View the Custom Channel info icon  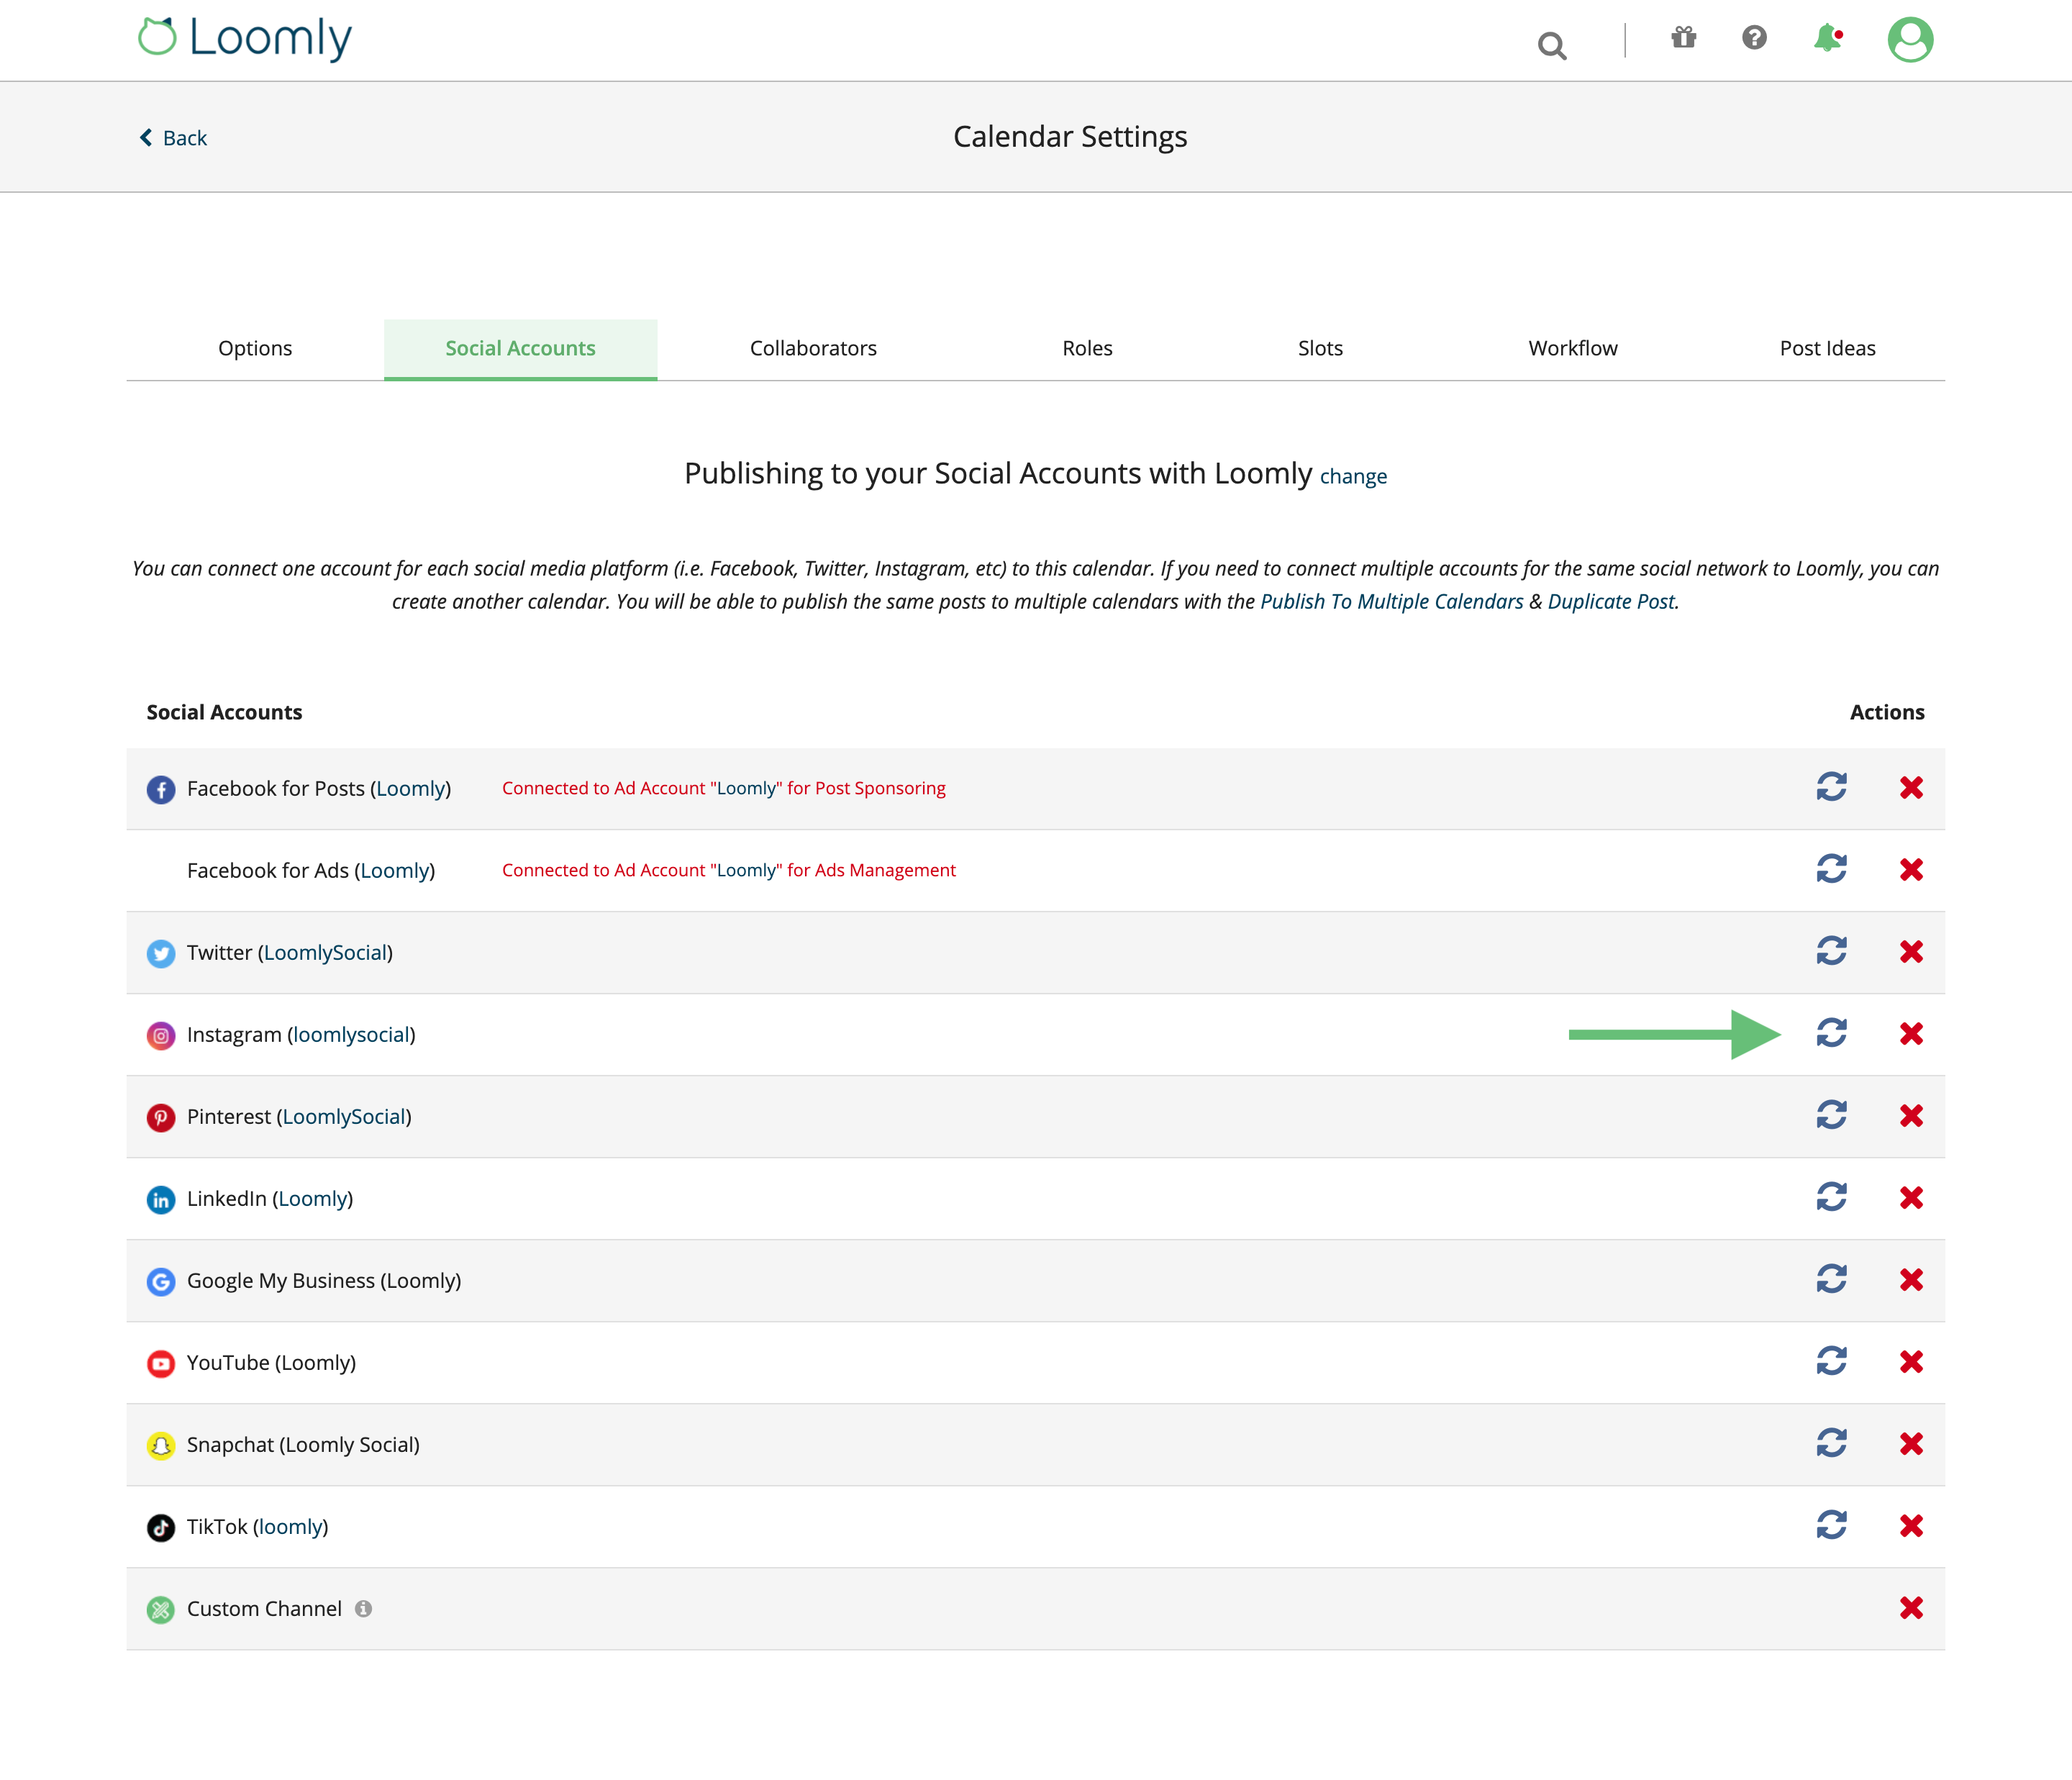click(x=365, y=1609)
